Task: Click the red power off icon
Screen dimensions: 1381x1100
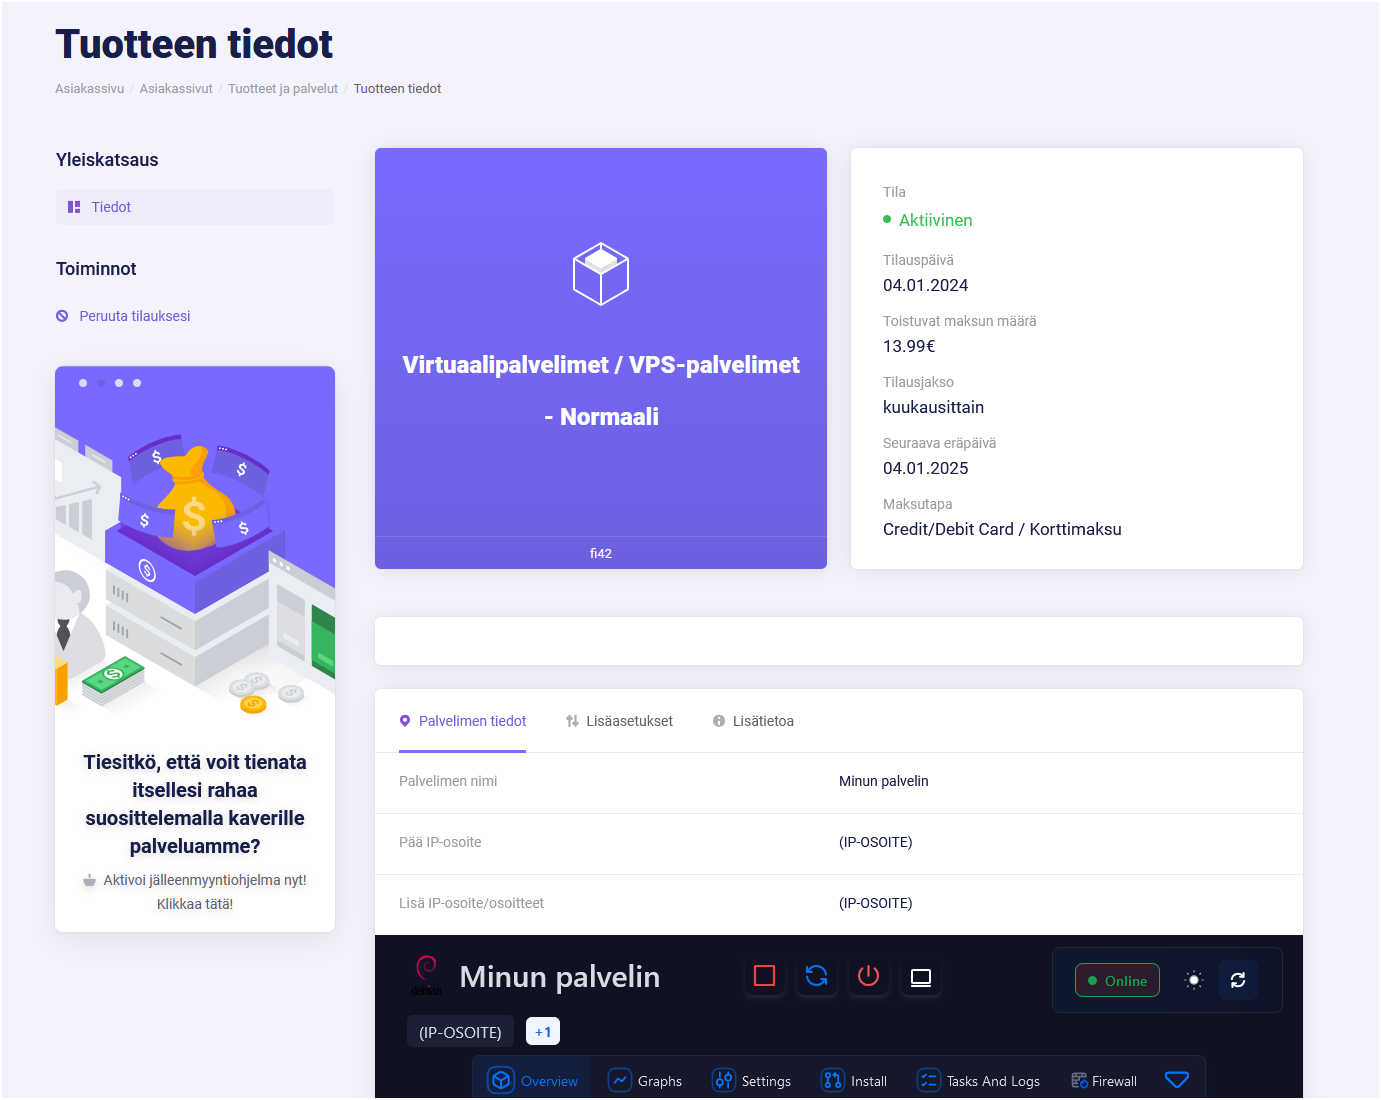Action: tap(868, 976)
